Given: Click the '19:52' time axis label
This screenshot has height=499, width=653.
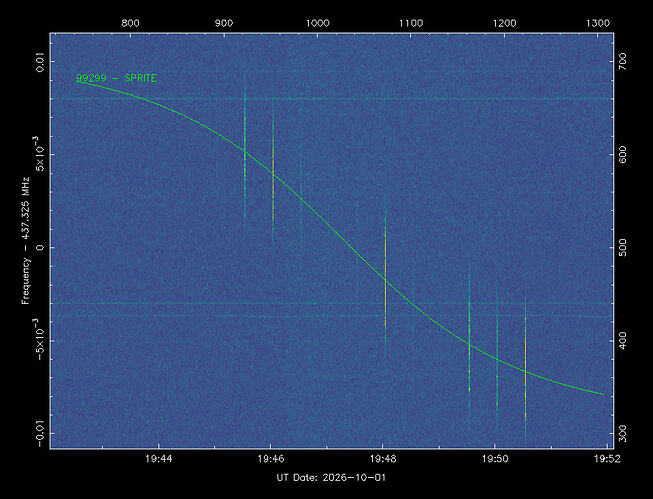Looking at the screenshot, I should (607, 459).
